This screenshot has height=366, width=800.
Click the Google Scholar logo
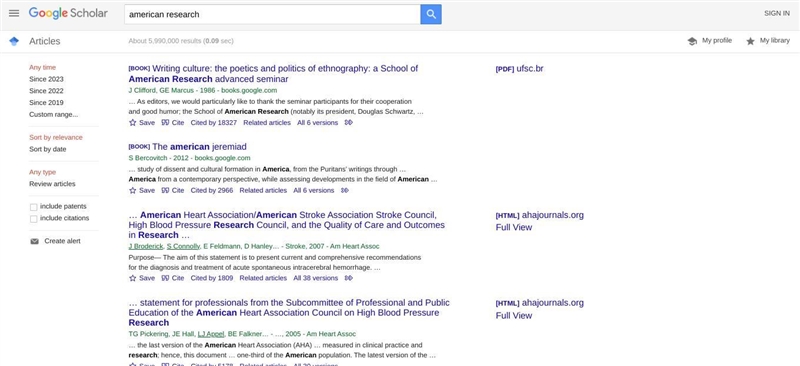click(x=68, y=13)
